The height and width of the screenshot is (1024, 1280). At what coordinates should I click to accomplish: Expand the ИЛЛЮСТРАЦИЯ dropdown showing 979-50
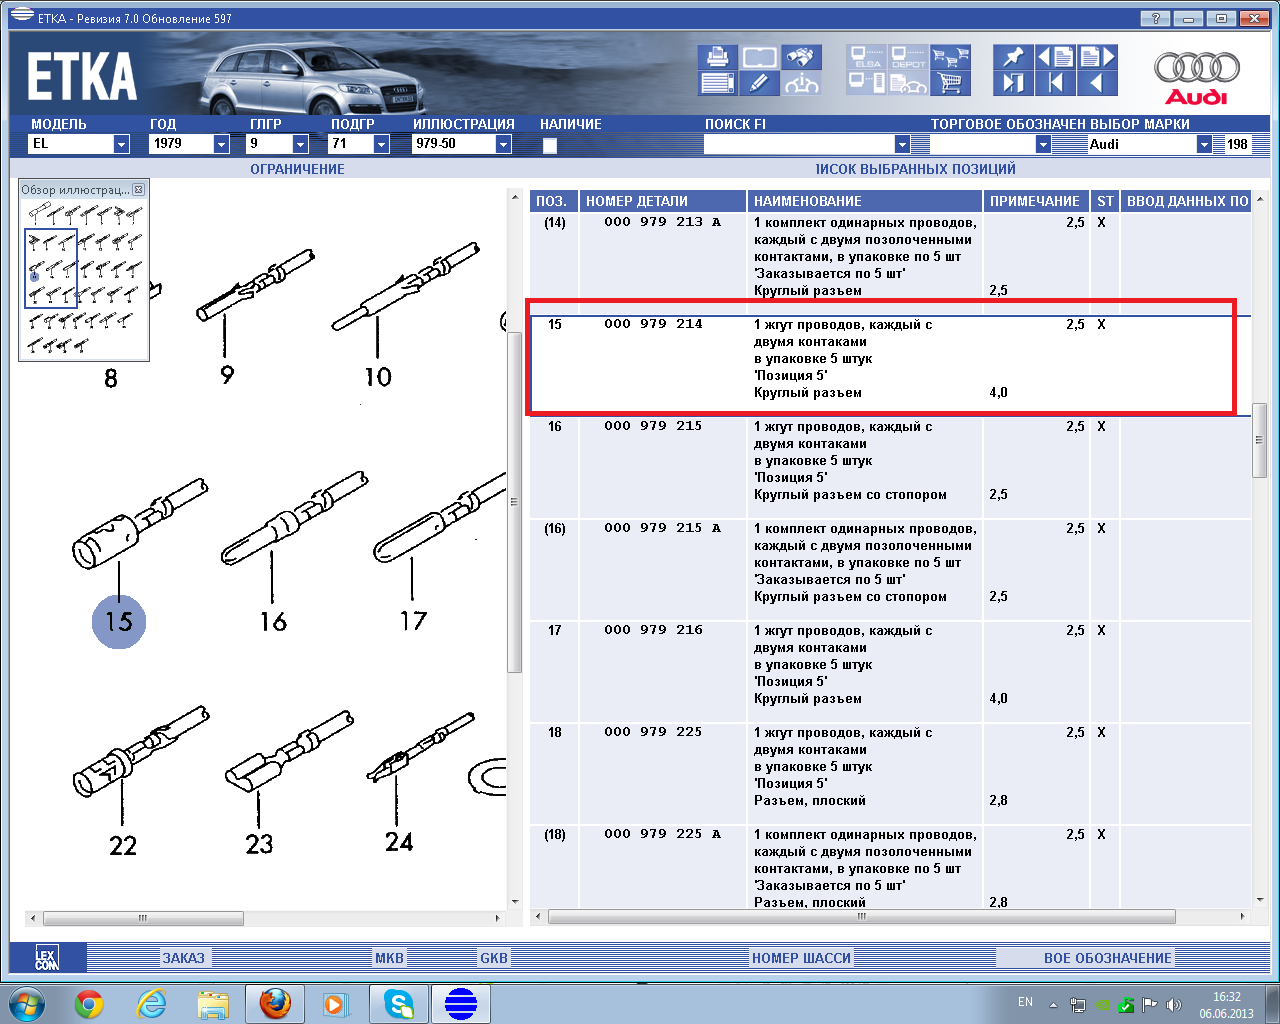[503, 144]
